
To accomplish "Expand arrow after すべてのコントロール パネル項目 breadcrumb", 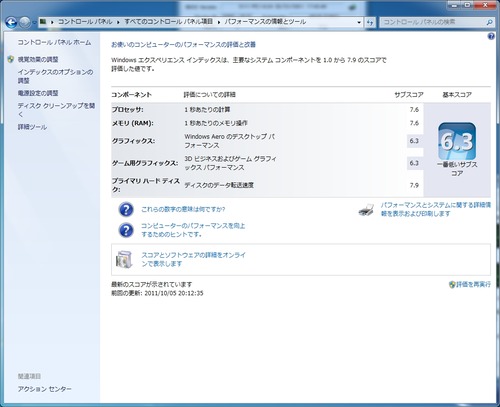I will 219,22.
